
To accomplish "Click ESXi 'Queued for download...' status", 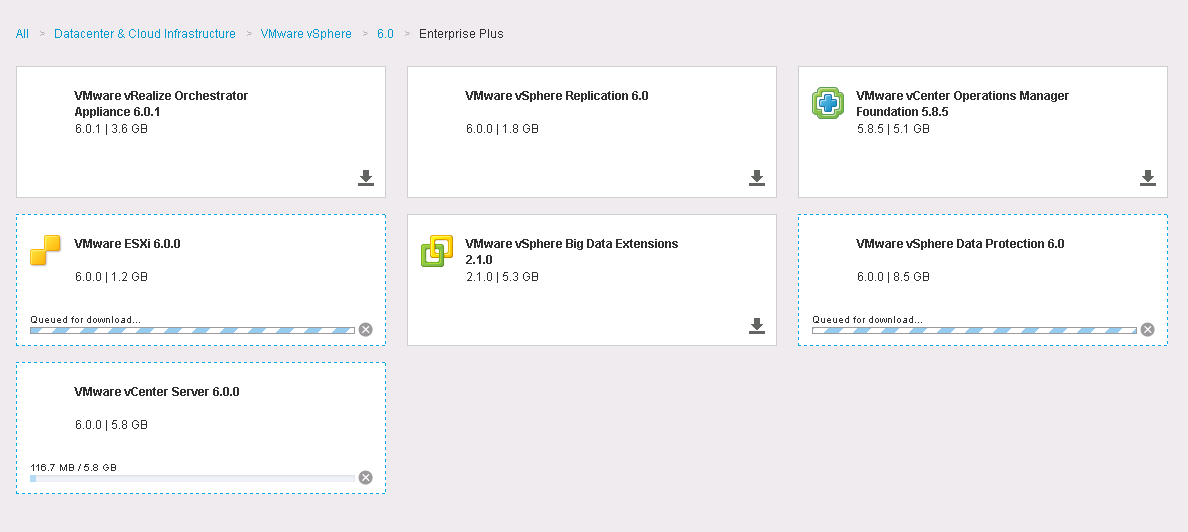I will coord(86,320).
